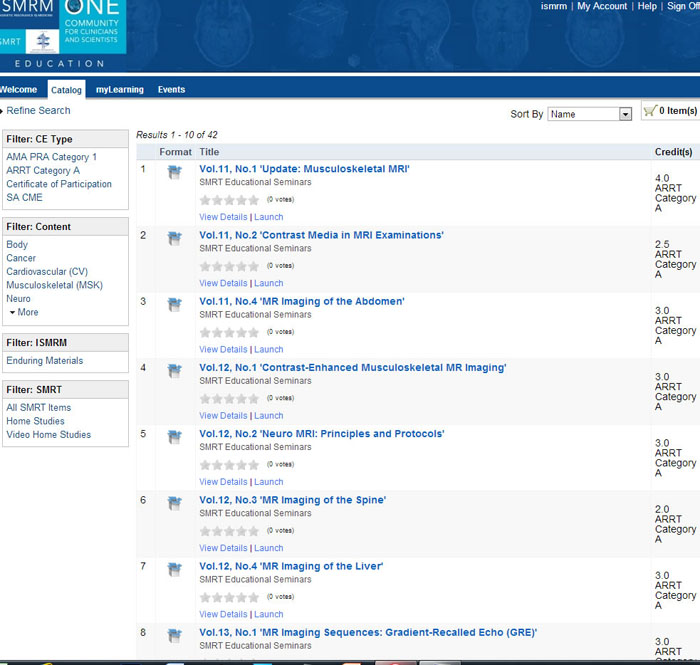
Task: Open the shopping cart icon
Action: (650, 111)
